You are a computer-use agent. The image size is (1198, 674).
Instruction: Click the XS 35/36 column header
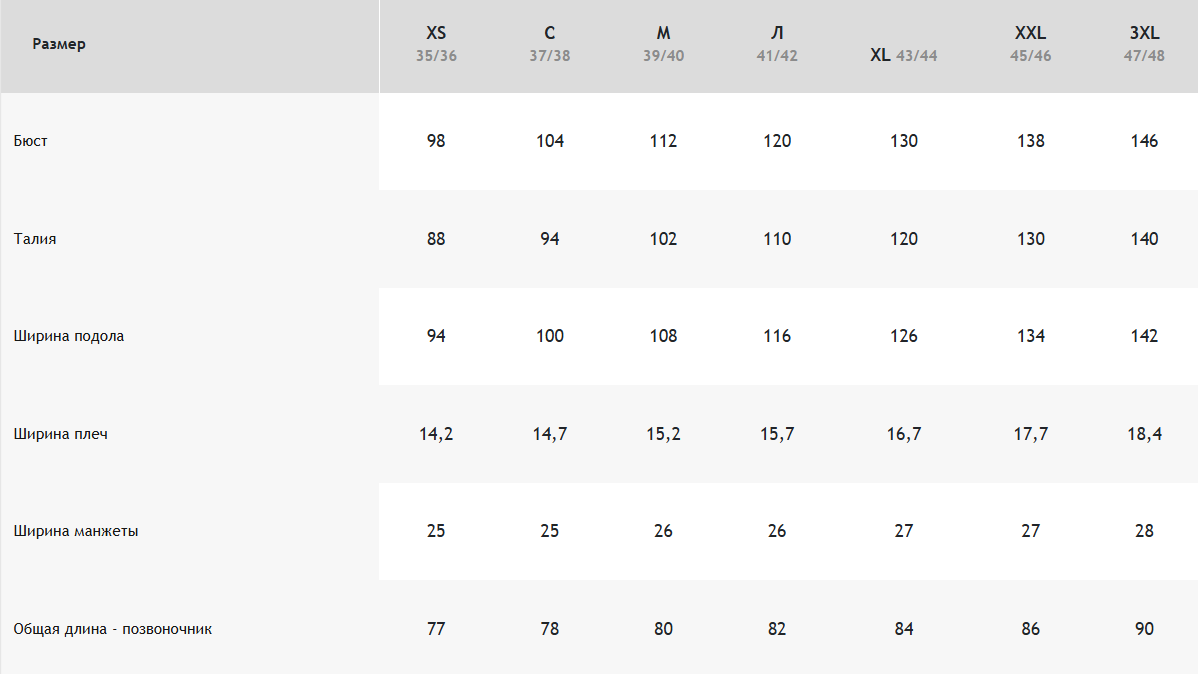click(x=435, y=44)
